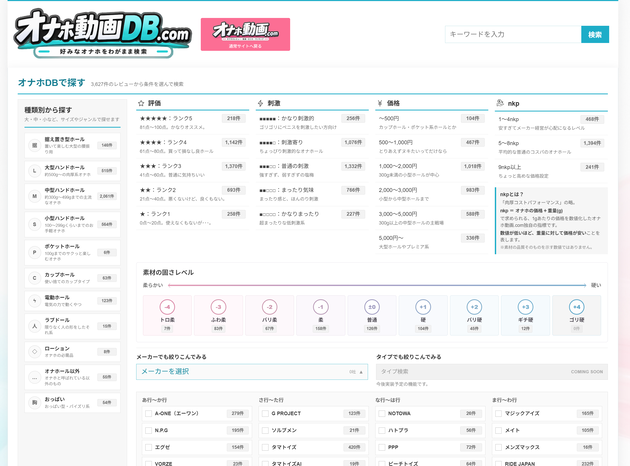The image size is (630, 466).
Task: Select the S 小型ハンドホール category icon
Action: 35,224
